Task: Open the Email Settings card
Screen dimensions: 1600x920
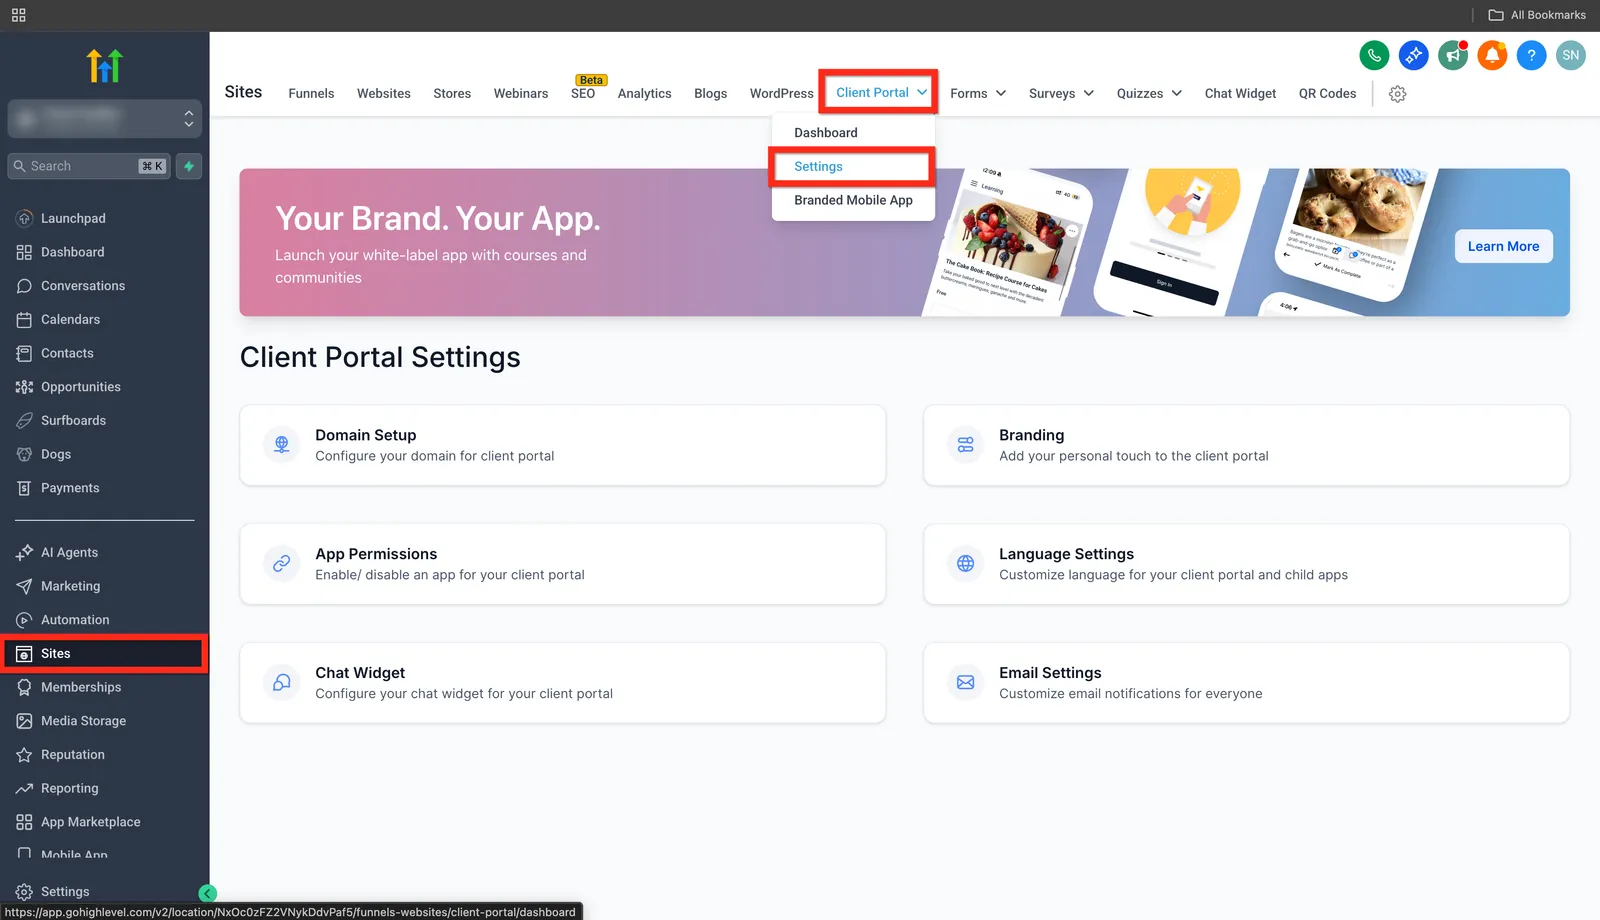Action: click(1246, 683)
